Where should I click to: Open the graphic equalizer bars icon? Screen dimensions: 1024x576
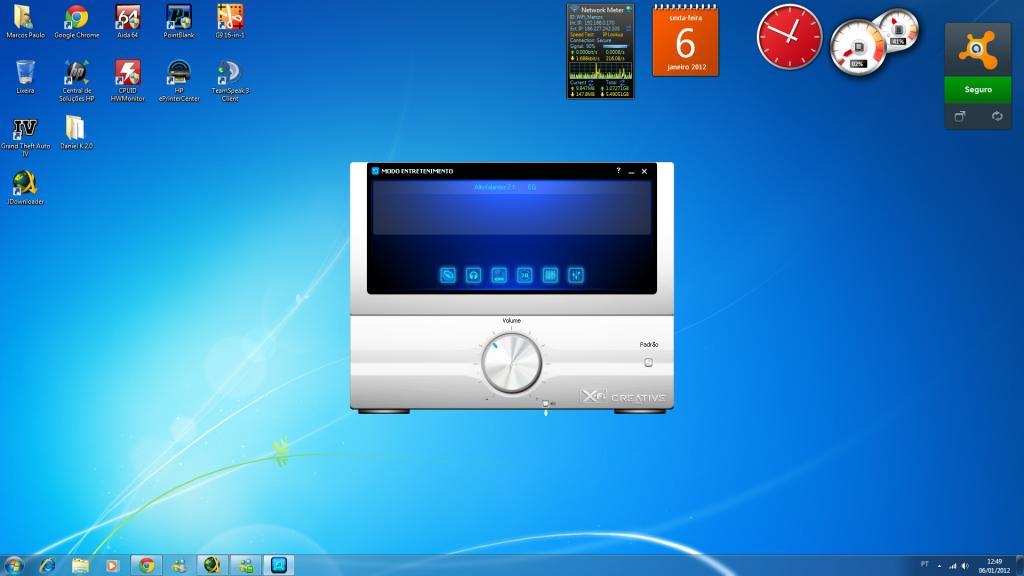550,275
